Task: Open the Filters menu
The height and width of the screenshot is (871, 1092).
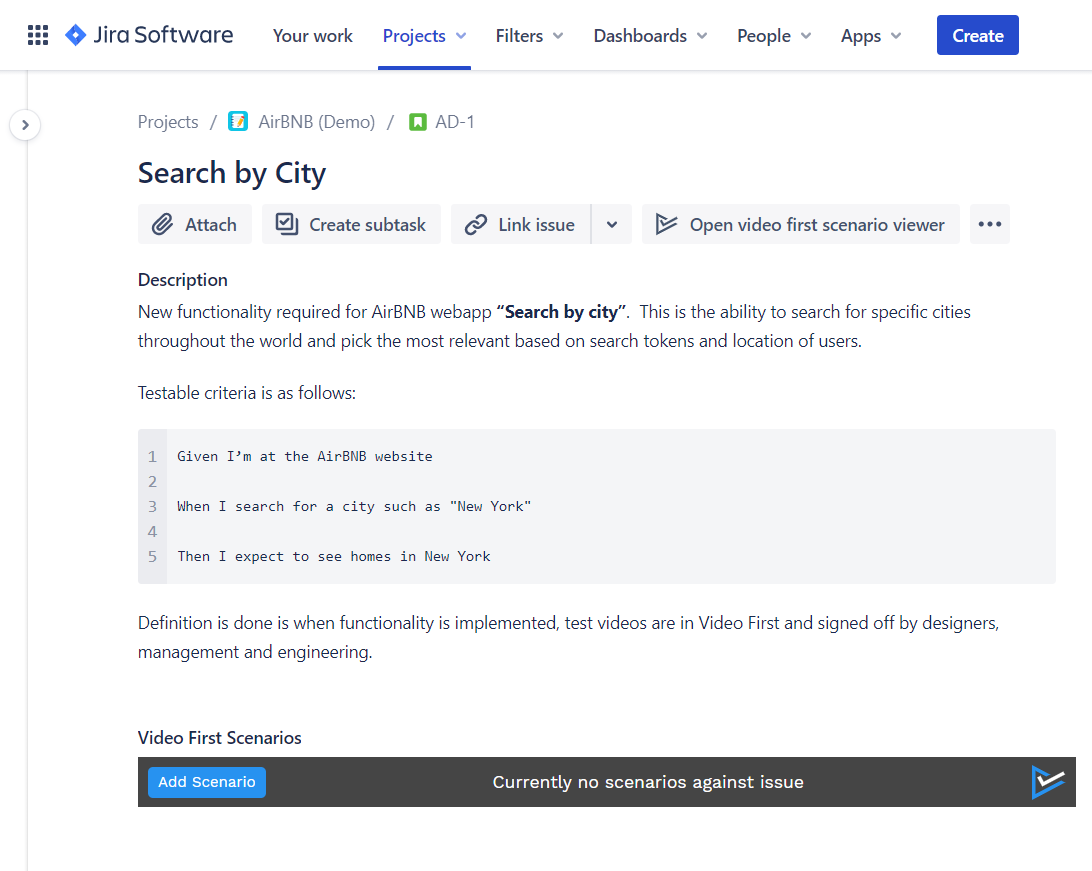Action: pyautogui.click(x=529, y=35)
